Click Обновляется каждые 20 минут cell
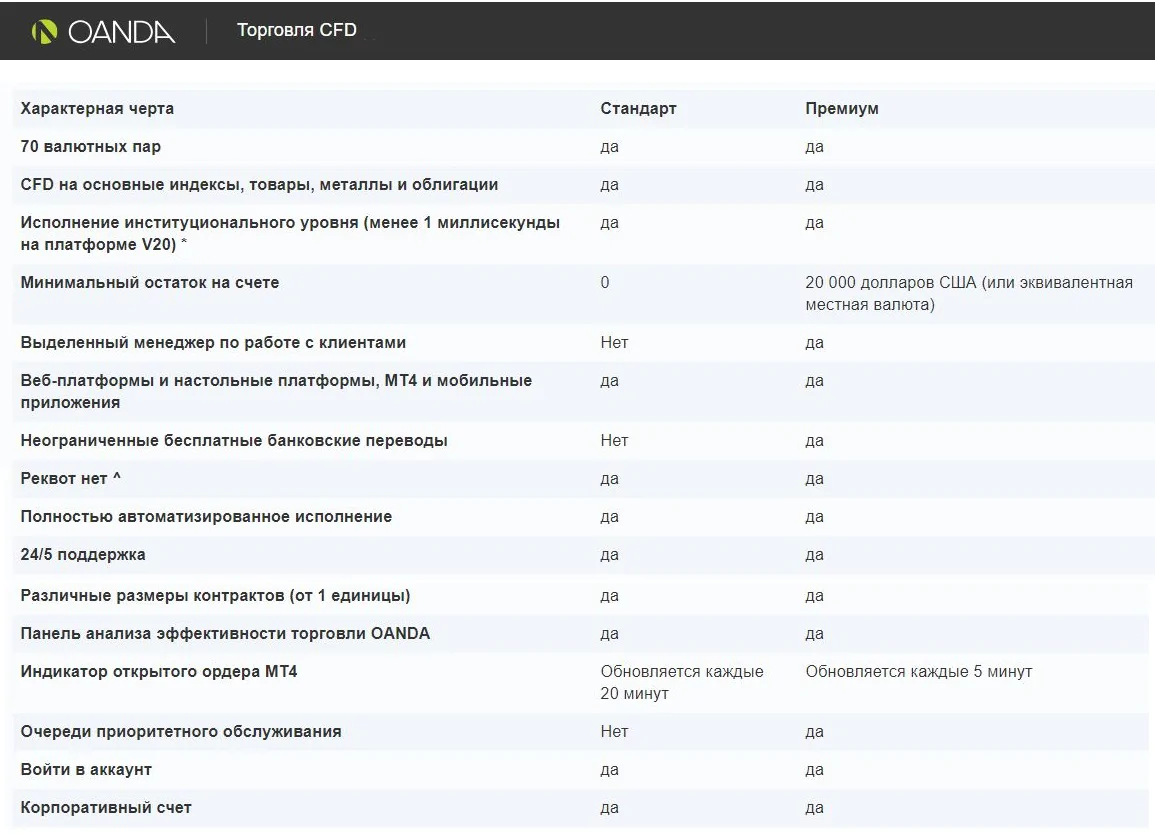This screenshot has height=835, width=1155. pyautogui.click(x=681, y=683)
